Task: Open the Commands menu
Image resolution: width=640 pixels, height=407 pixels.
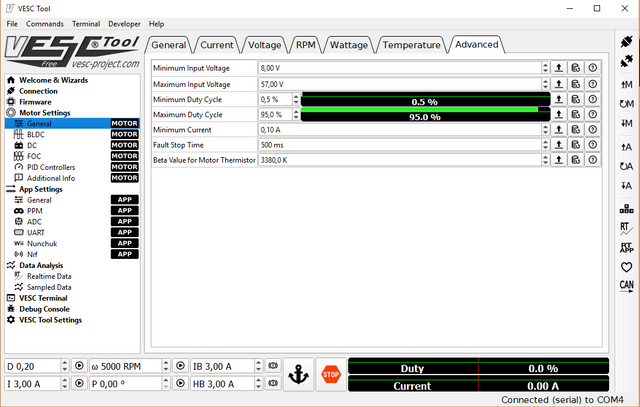Action: click(44, 24)
